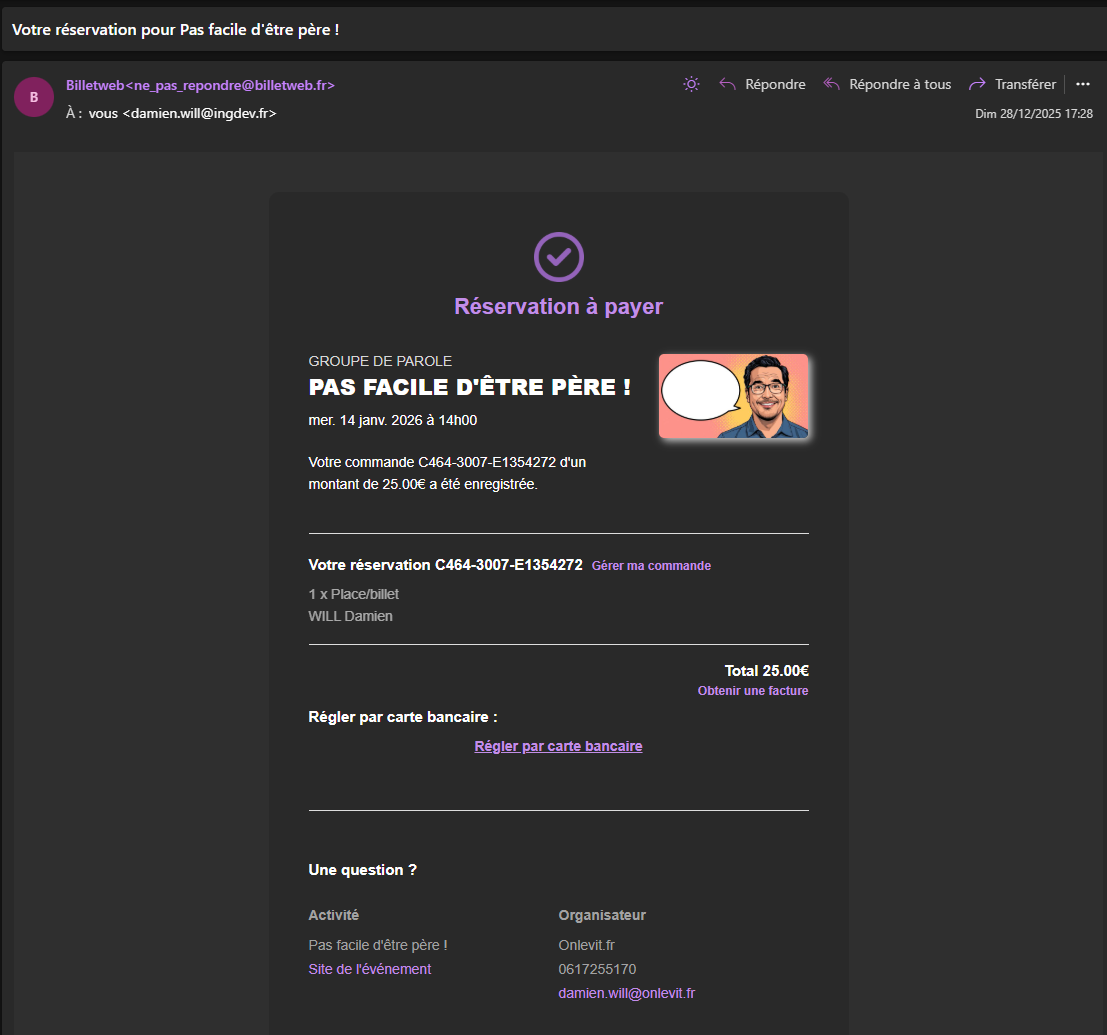Click the Réservation à payer heading

(558, 306)
